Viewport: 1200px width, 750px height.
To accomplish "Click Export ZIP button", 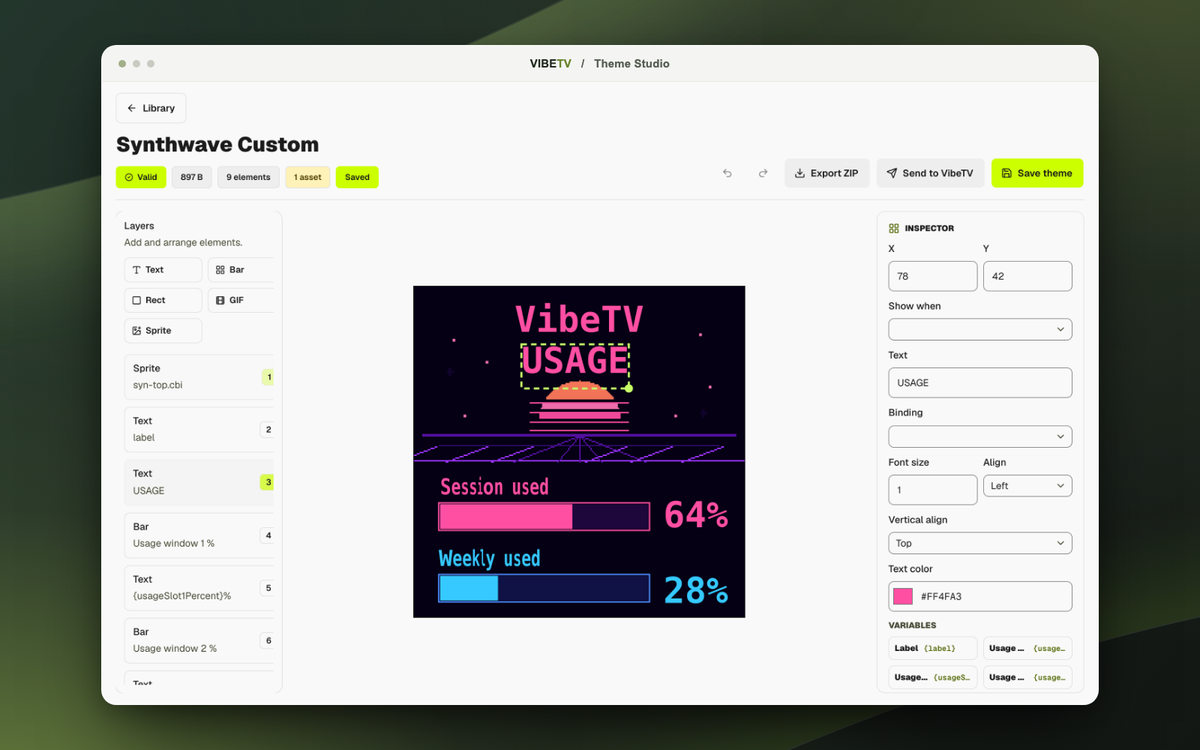I will 827,173.
